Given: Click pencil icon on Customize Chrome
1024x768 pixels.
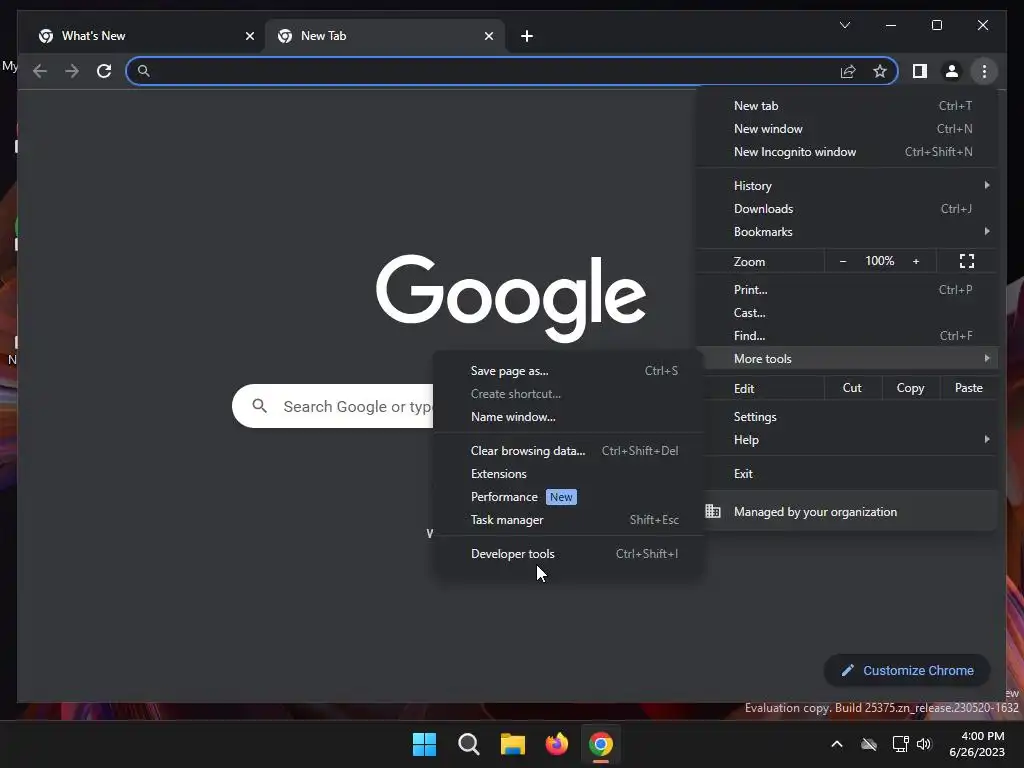Looking at the screenshot, I should pos(848,671).
